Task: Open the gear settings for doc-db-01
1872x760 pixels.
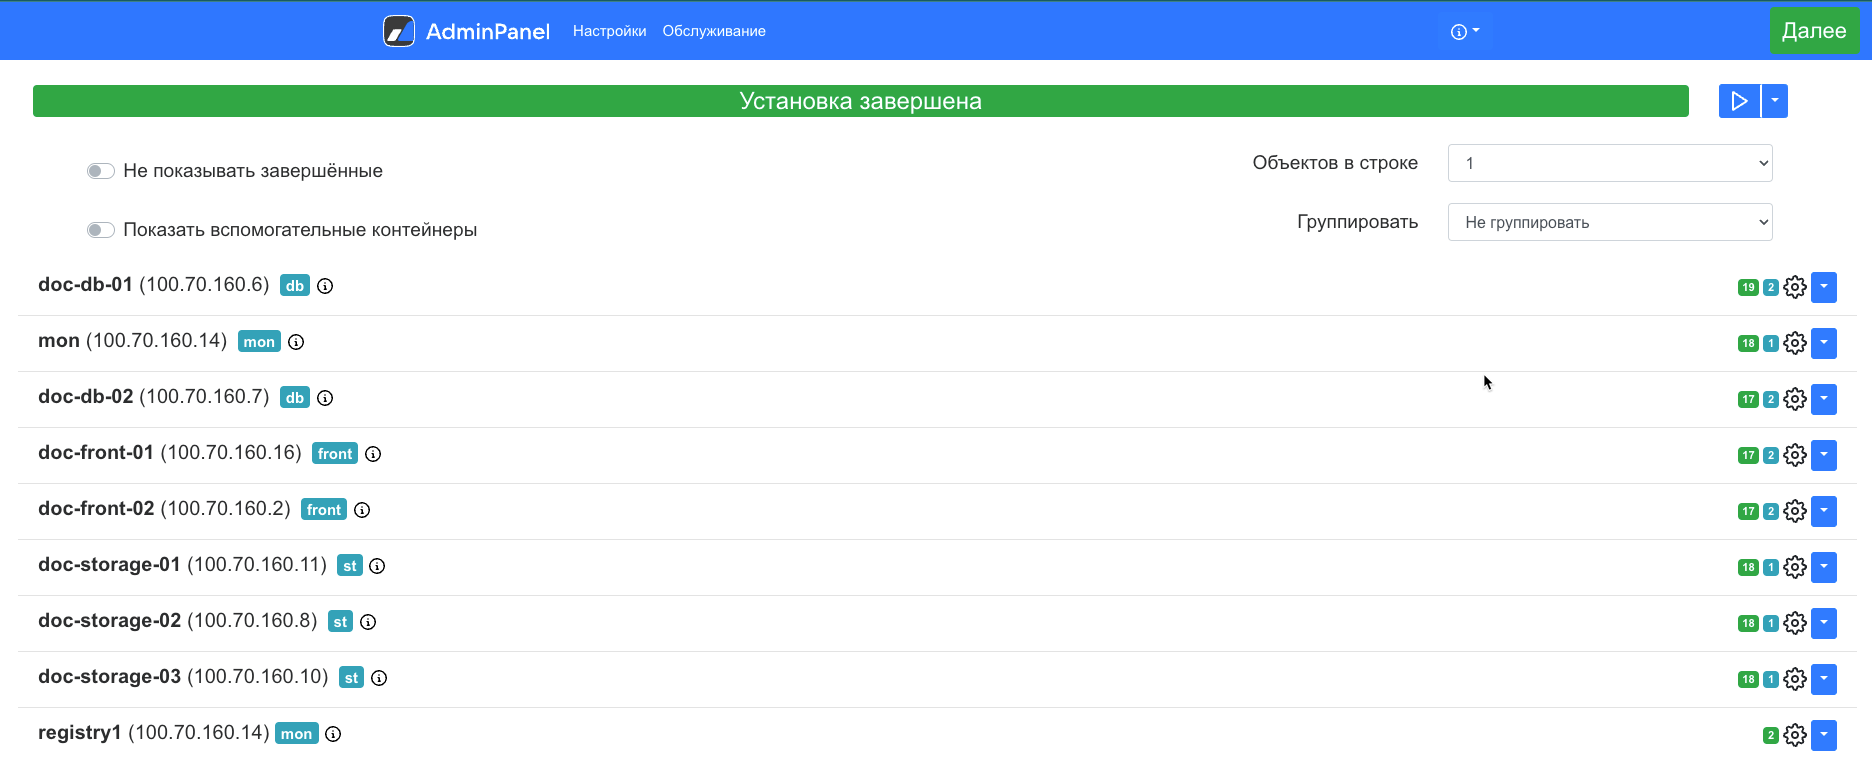Action: pos(1795,287)
